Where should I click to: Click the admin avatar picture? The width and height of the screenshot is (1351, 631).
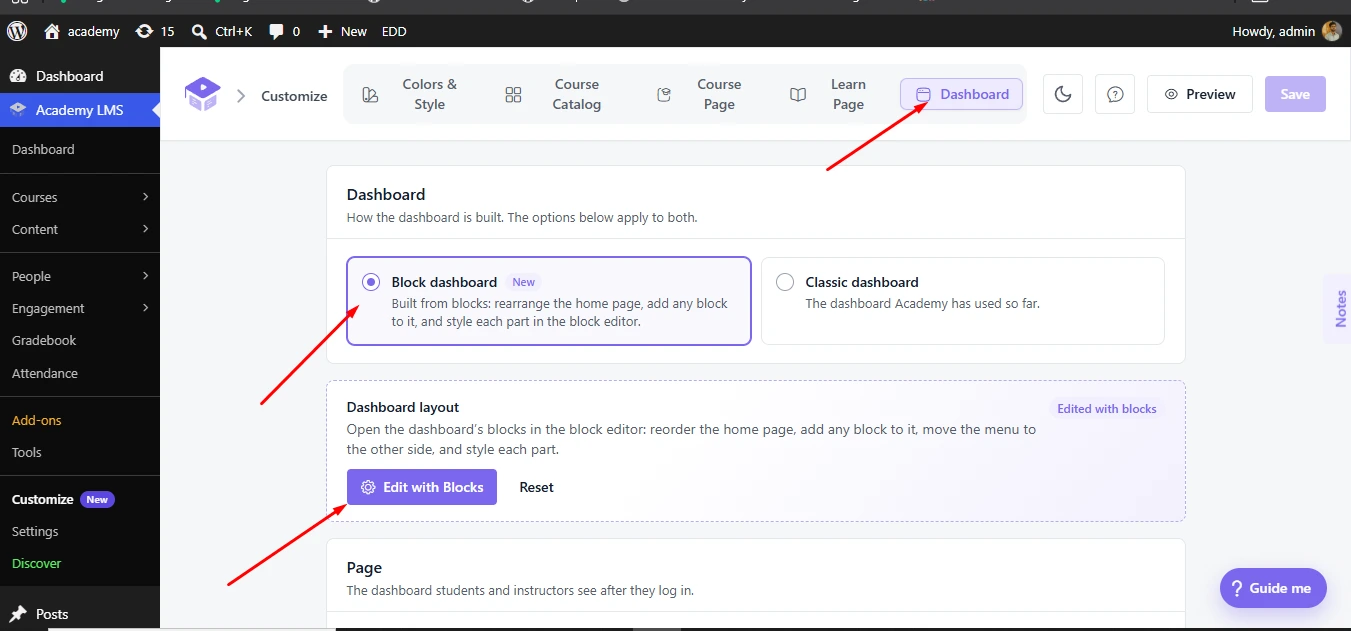click(x=1331, y=31)
